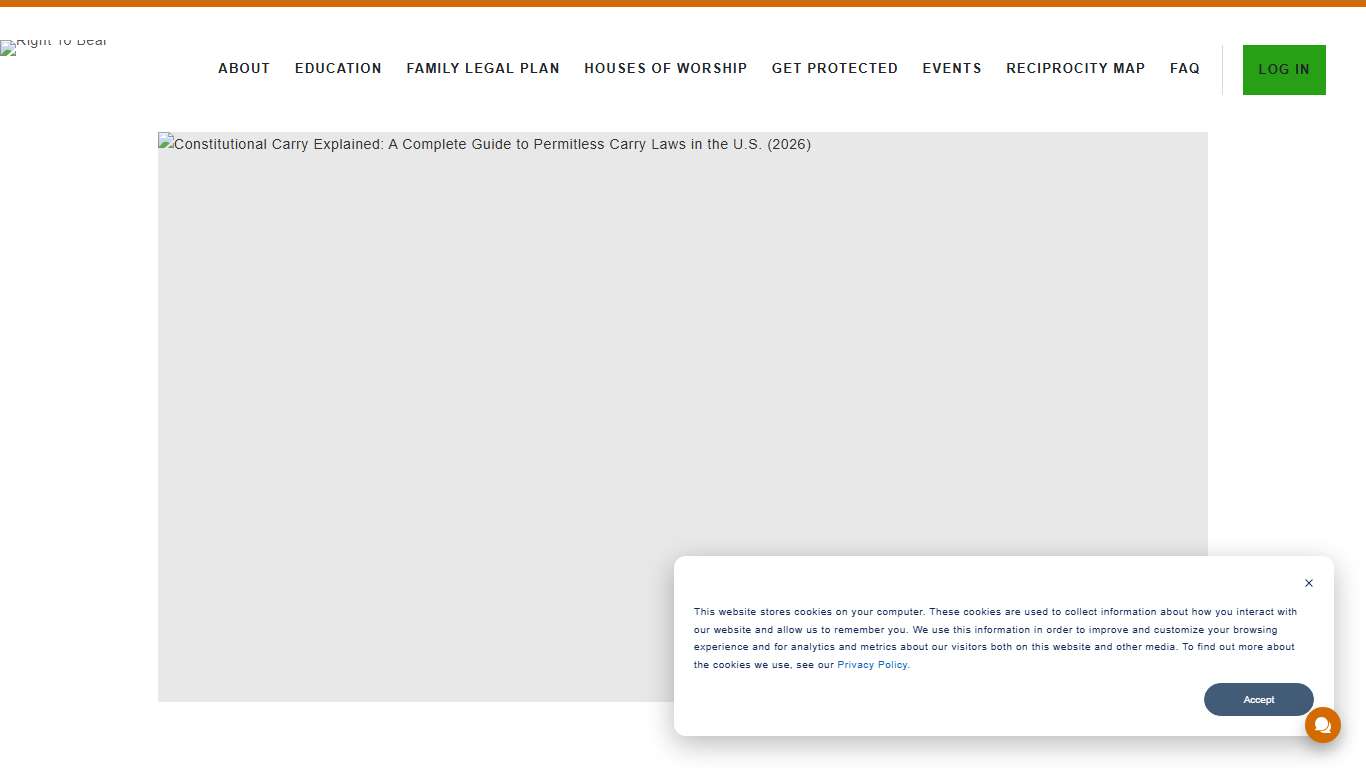The width and height of the screenshot is (1366, 768).
Task: Click the orange bar at page top
Action: point(683,3)
